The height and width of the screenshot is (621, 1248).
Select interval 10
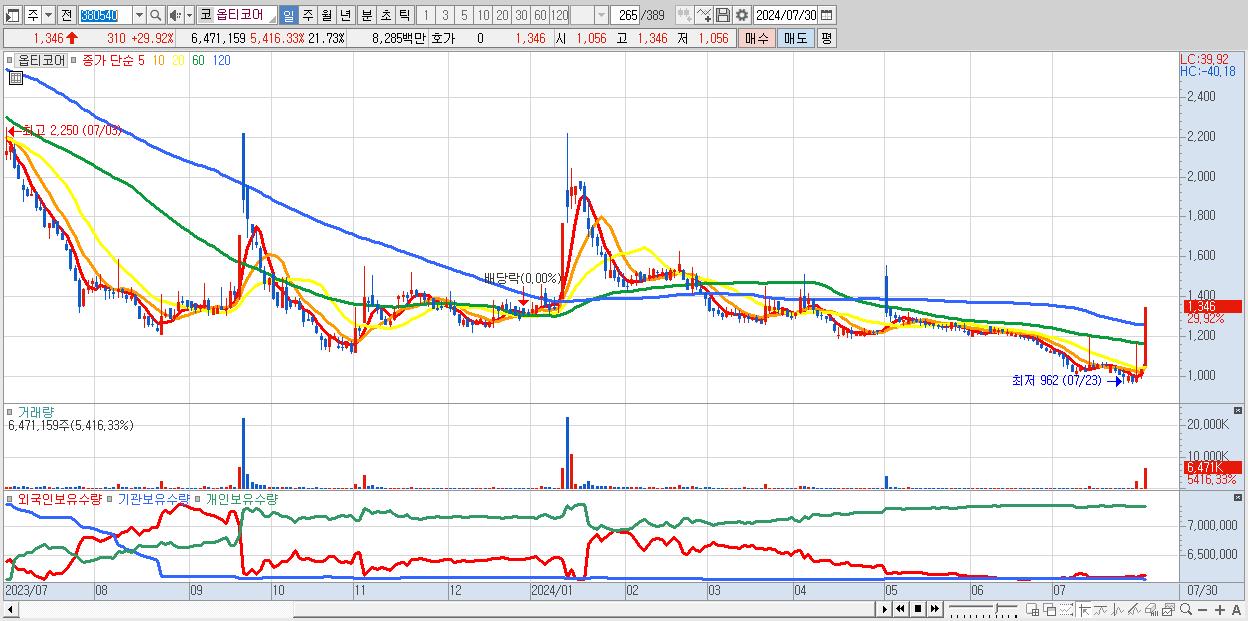pos(483,16)
